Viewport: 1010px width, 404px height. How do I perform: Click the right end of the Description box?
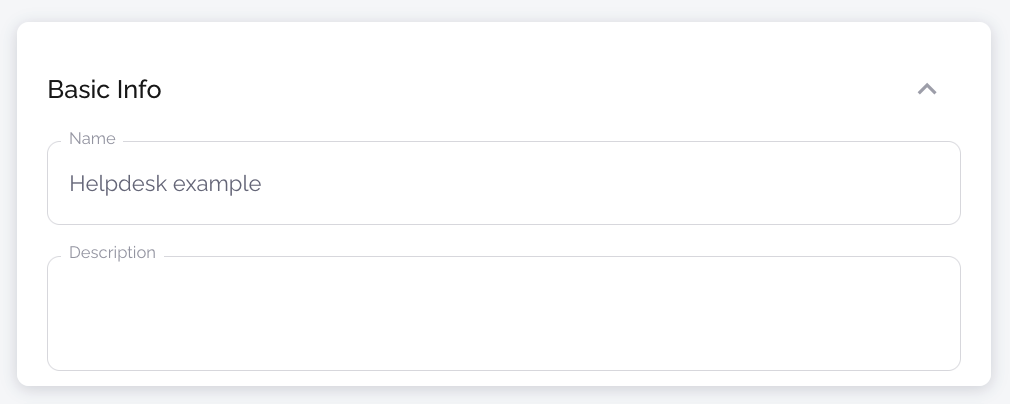[930, 313]
